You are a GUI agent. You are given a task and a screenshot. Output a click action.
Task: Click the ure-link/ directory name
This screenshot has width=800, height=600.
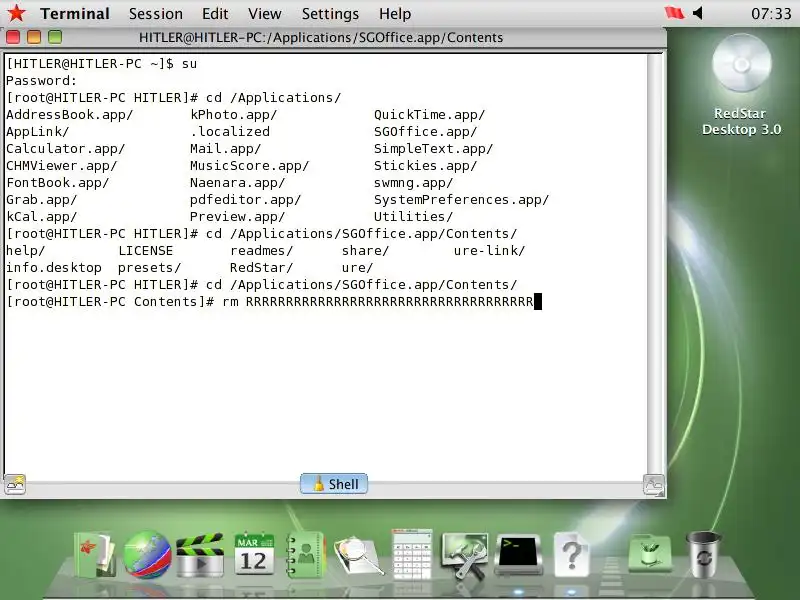click(489, 251)
